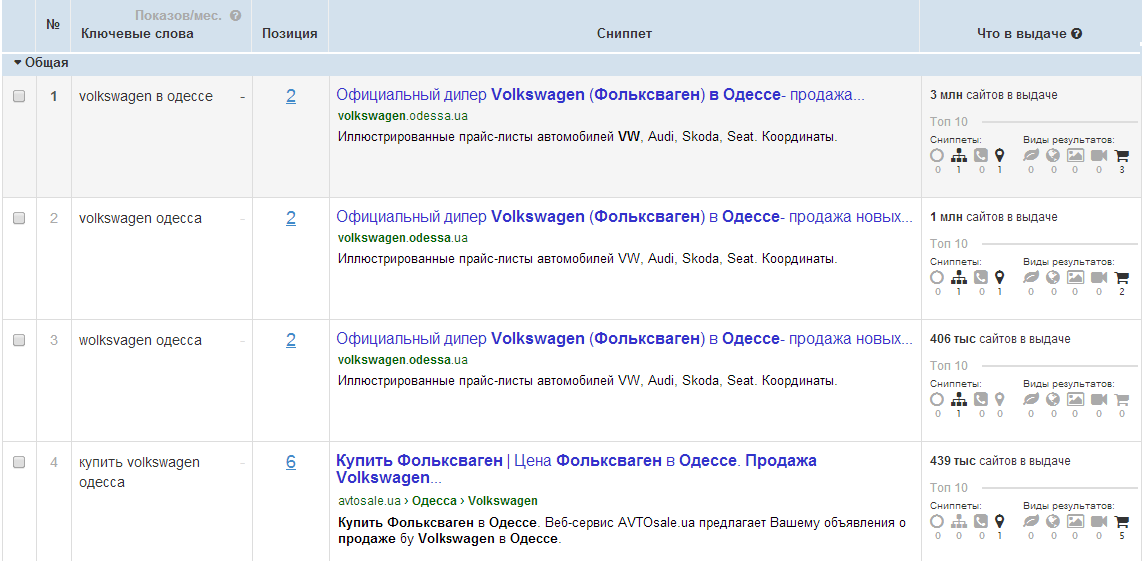The height and width of the screenshot is (561, 1147).
Task: Click the leaf icon in the 'volkswagen одесса' row
Action: [1031, 278]
